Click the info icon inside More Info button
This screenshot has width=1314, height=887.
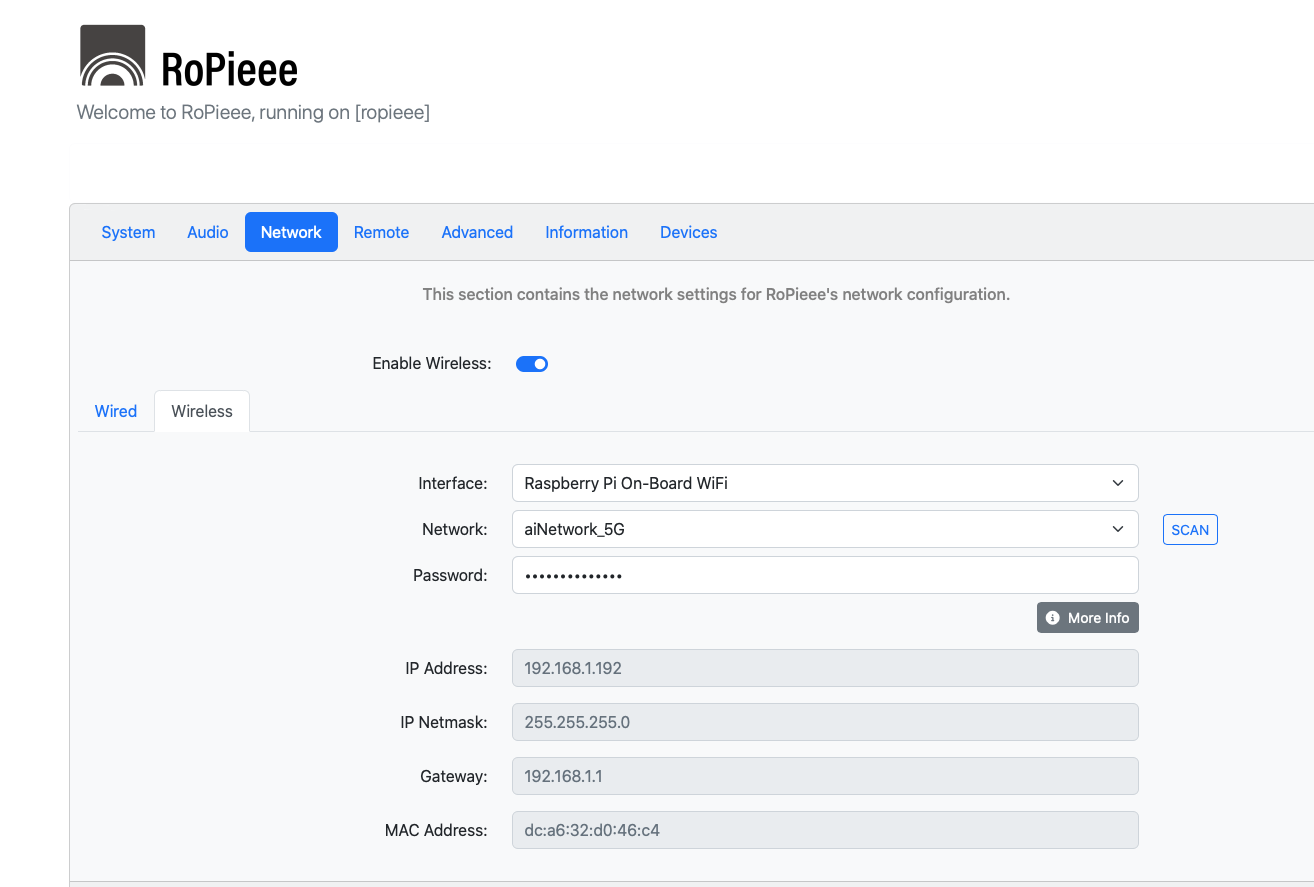pos(1051,617)
